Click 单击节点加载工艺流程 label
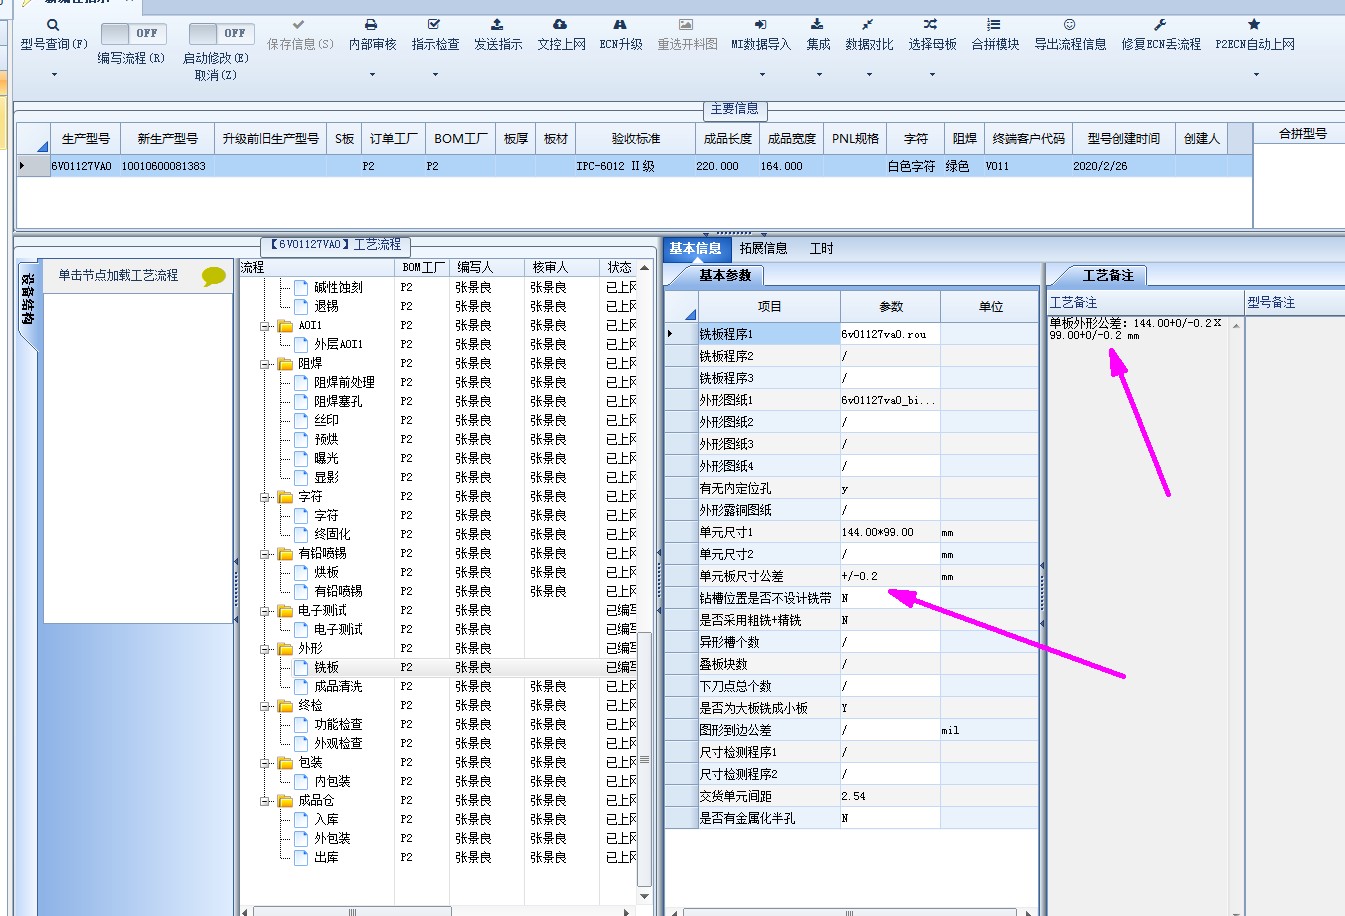 point(118,275)
